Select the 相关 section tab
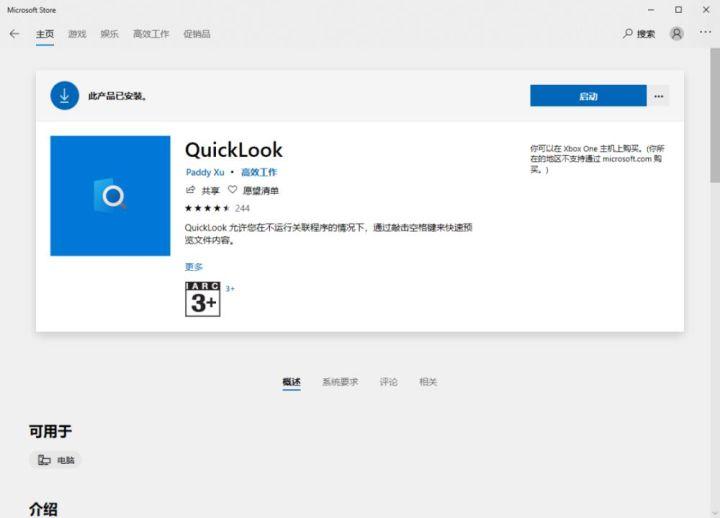 pyautogui.click(x=428, y=382)
